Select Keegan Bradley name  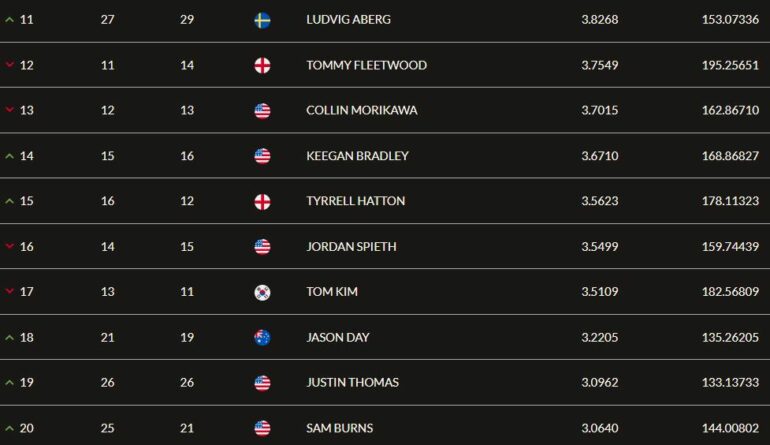pos(358,156)
